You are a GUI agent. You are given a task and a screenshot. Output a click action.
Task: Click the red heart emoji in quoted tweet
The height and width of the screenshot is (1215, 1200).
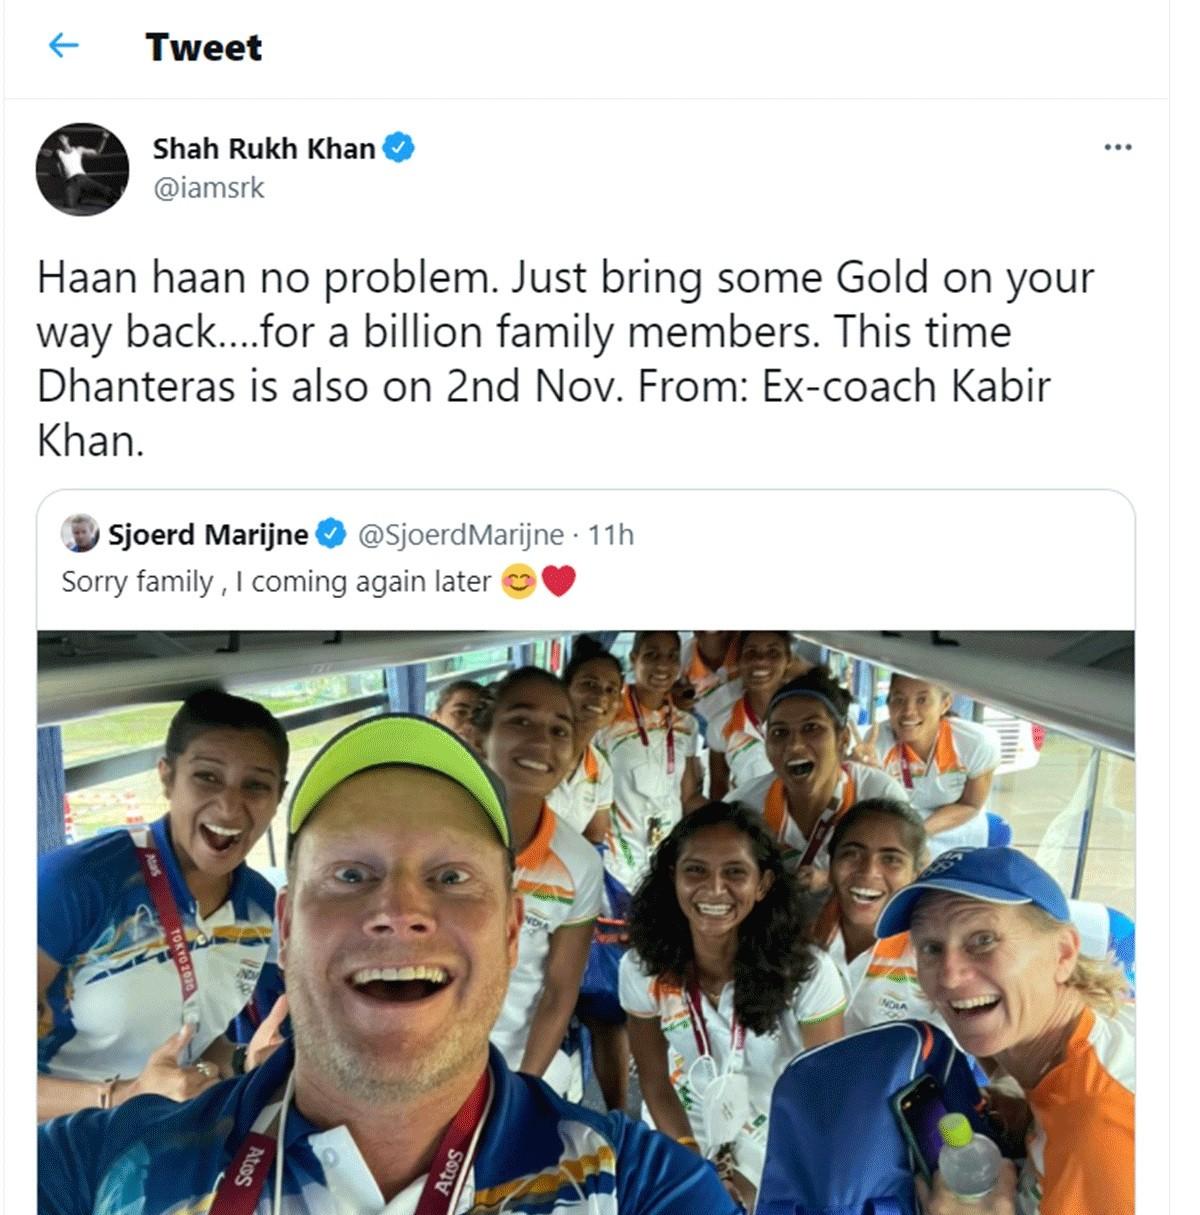tap(558, 581)
